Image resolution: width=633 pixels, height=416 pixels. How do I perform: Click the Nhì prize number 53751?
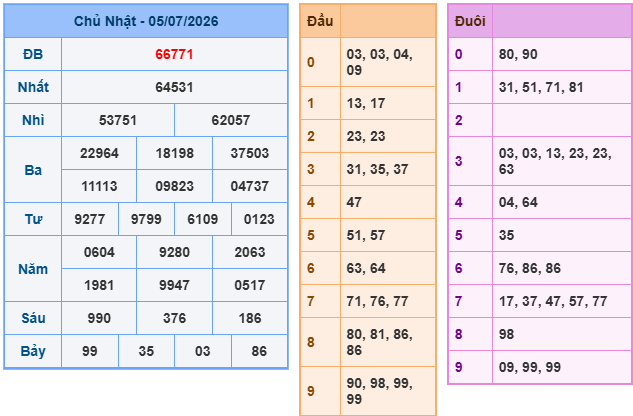coord(118,120)
